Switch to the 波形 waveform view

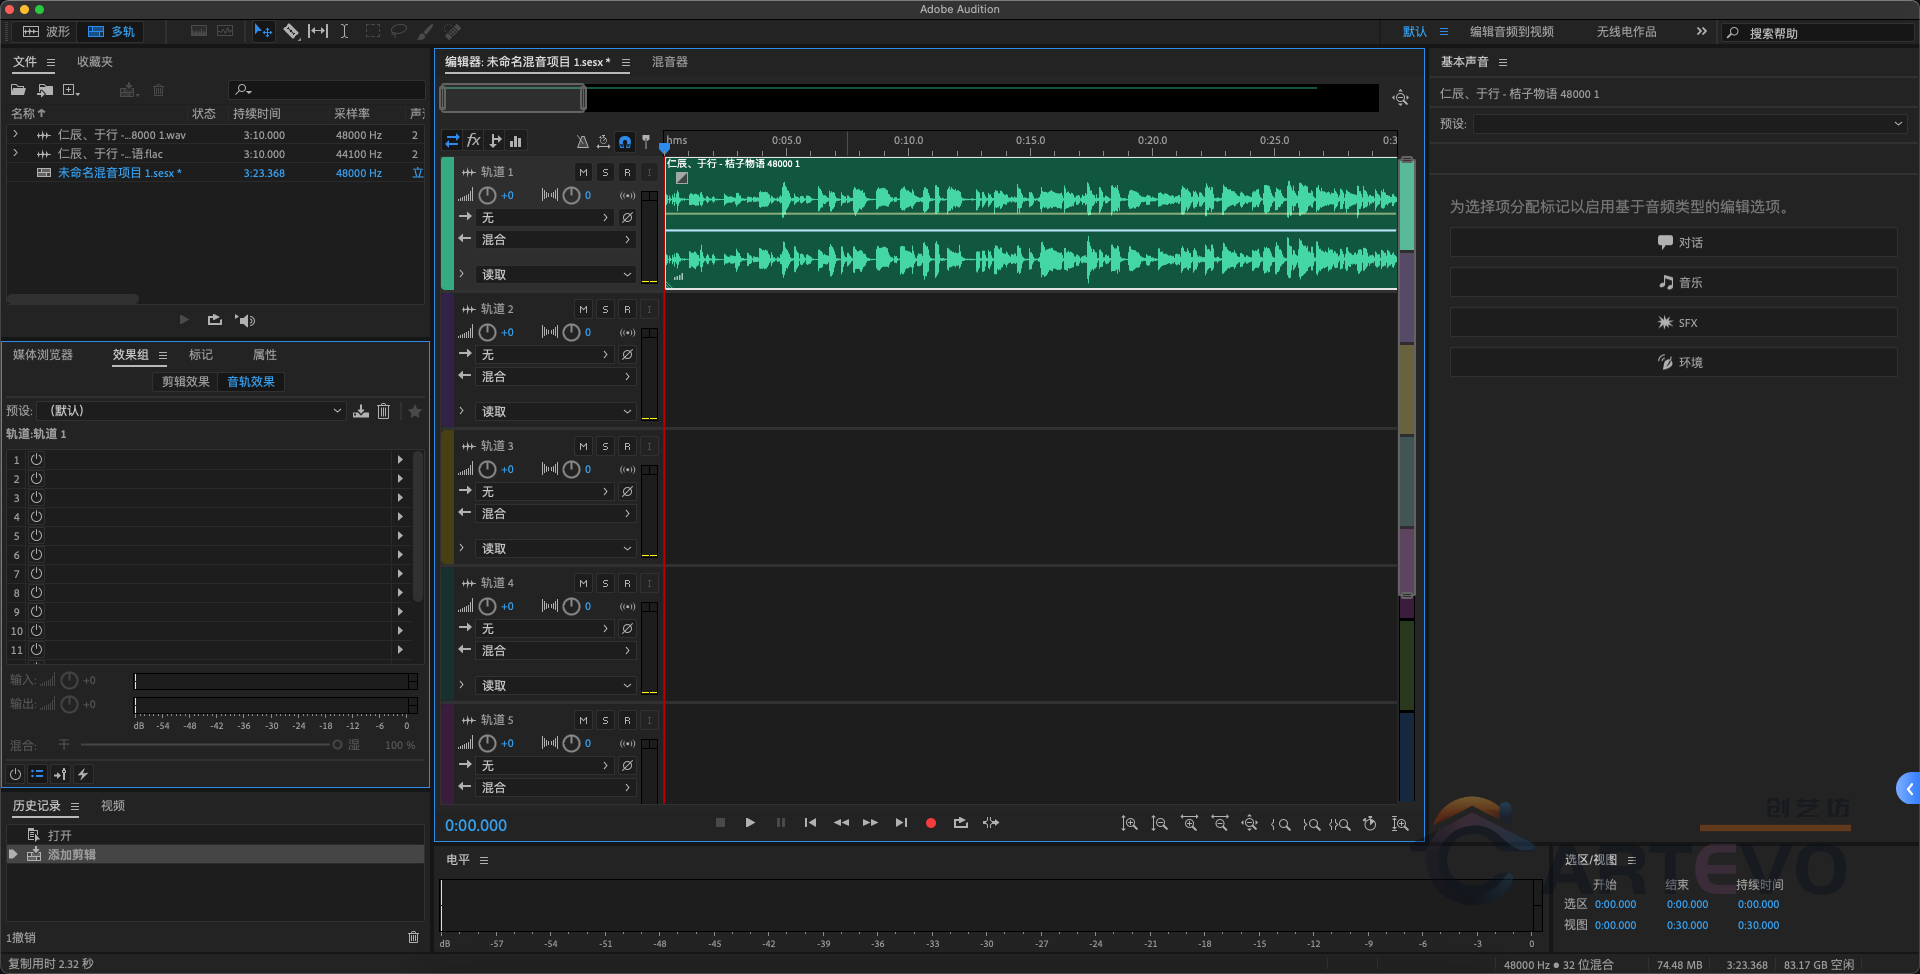pos(47,32)
